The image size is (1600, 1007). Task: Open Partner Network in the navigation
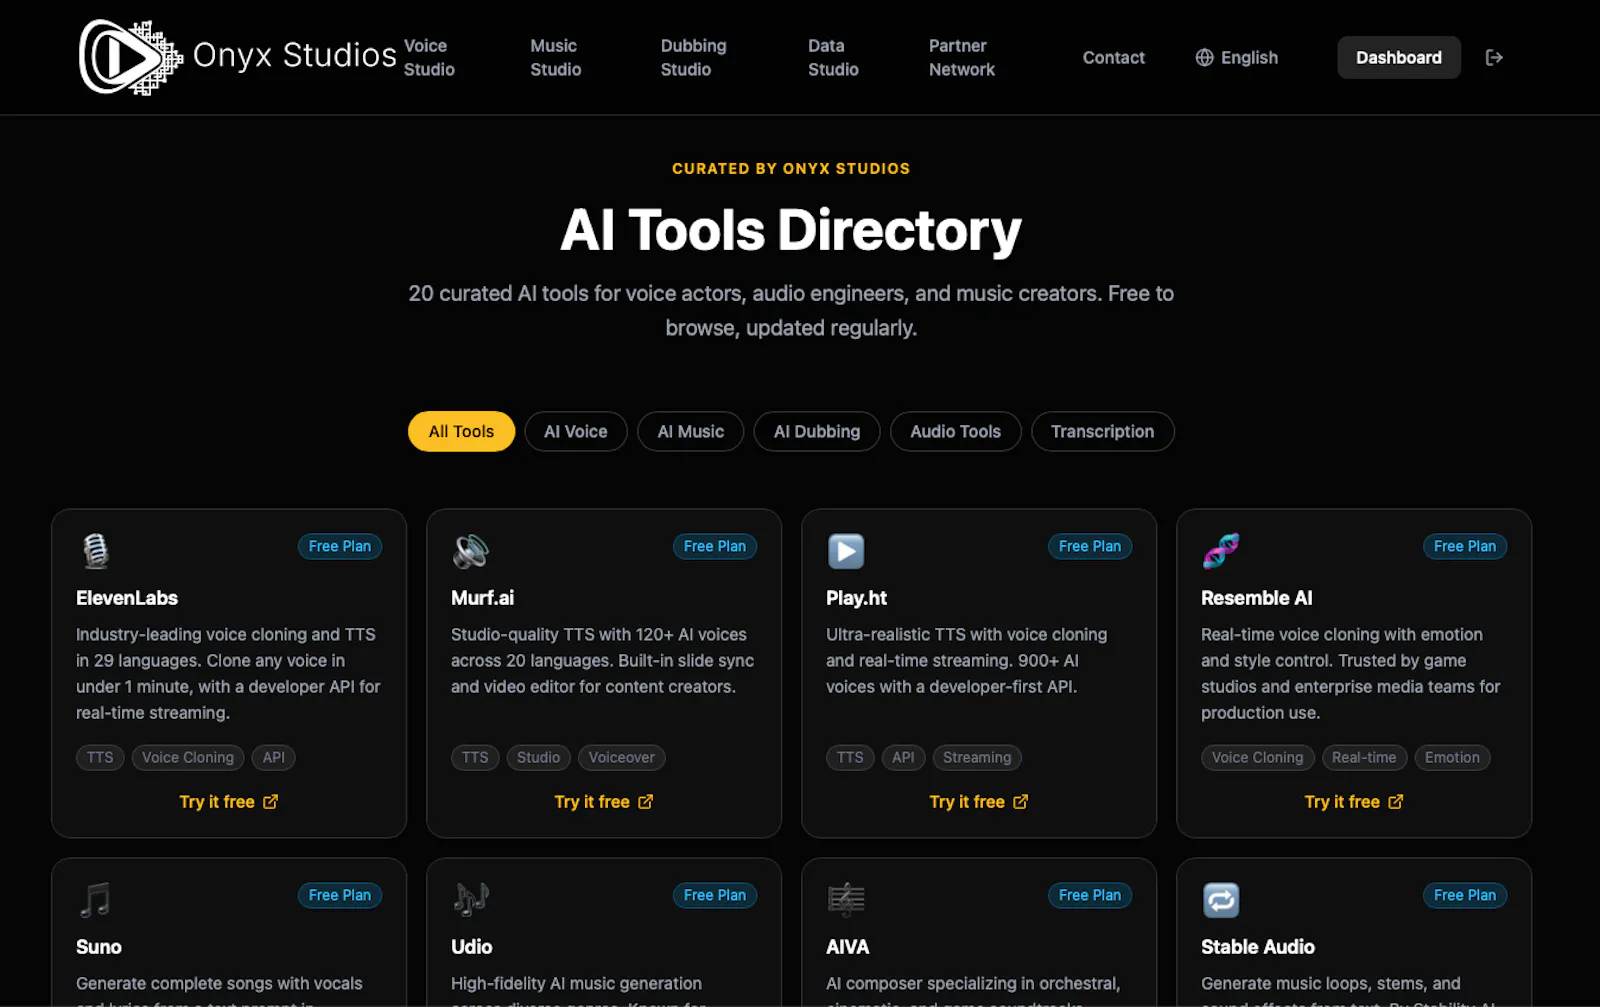(961, 57)
